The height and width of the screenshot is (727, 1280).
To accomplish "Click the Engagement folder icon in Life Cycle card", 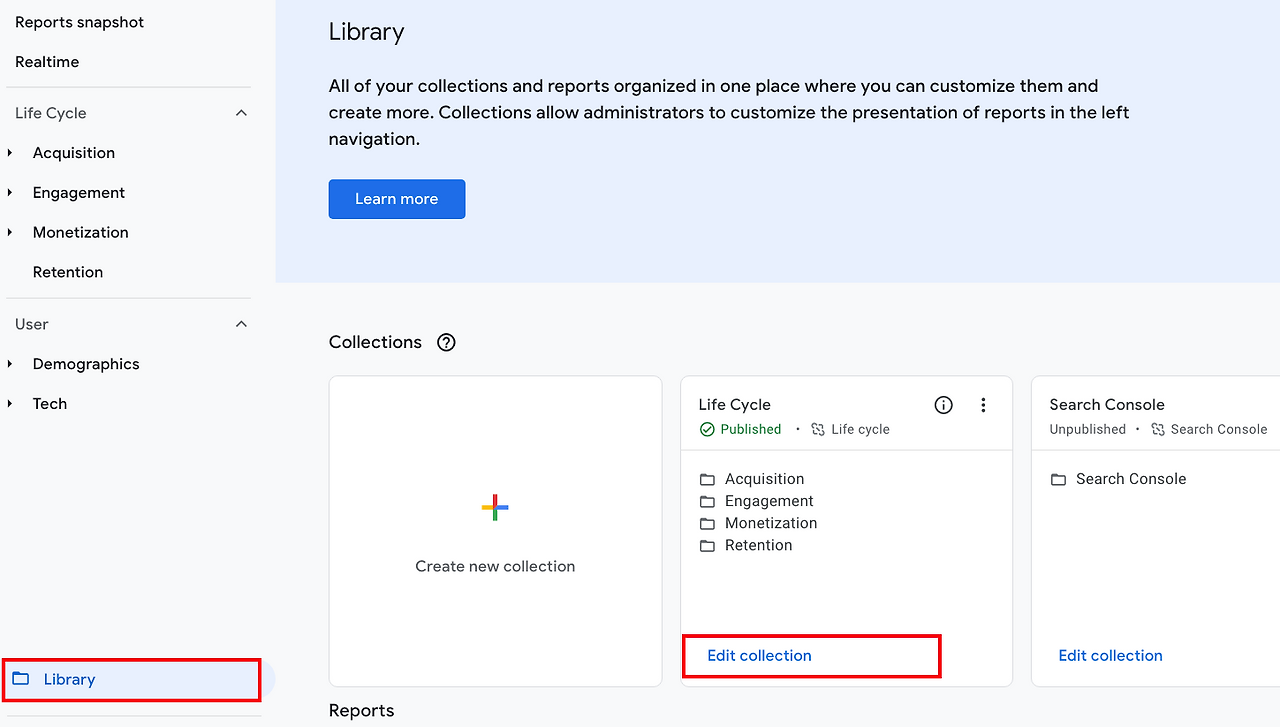I will 708,501.
